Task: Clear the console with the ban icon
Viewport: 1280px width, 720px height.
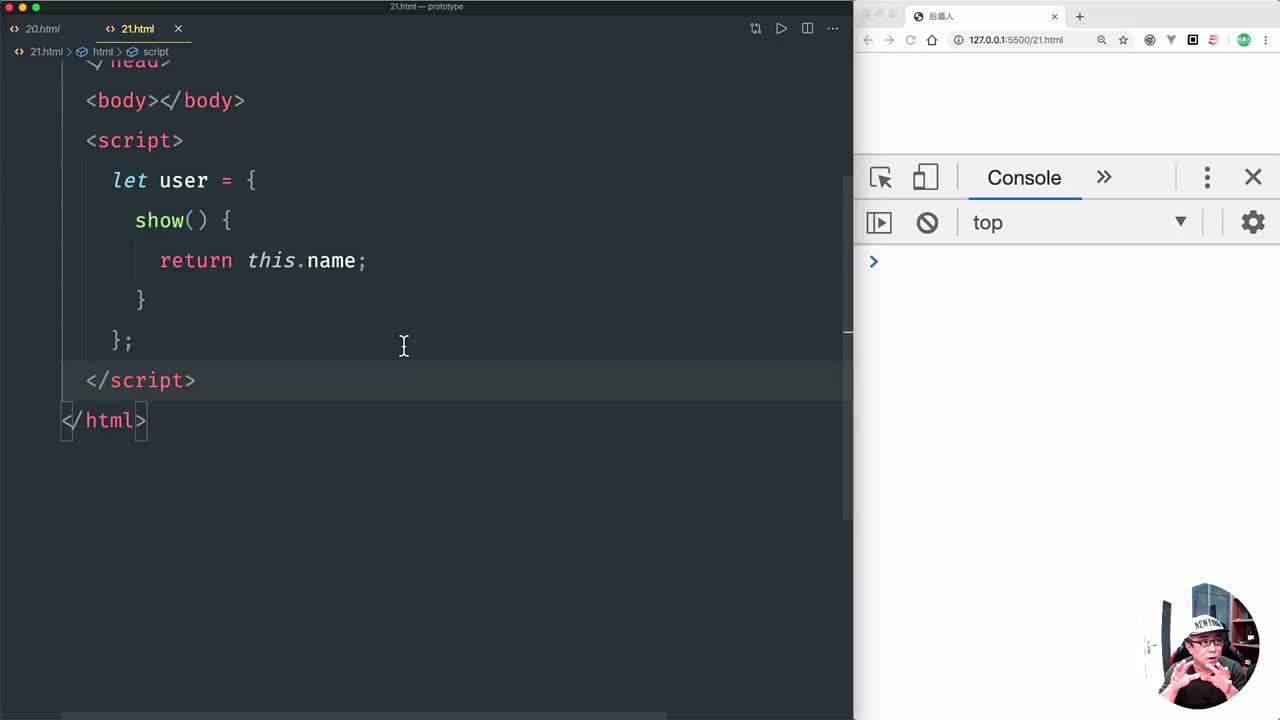Action: [x=927, y=222]
